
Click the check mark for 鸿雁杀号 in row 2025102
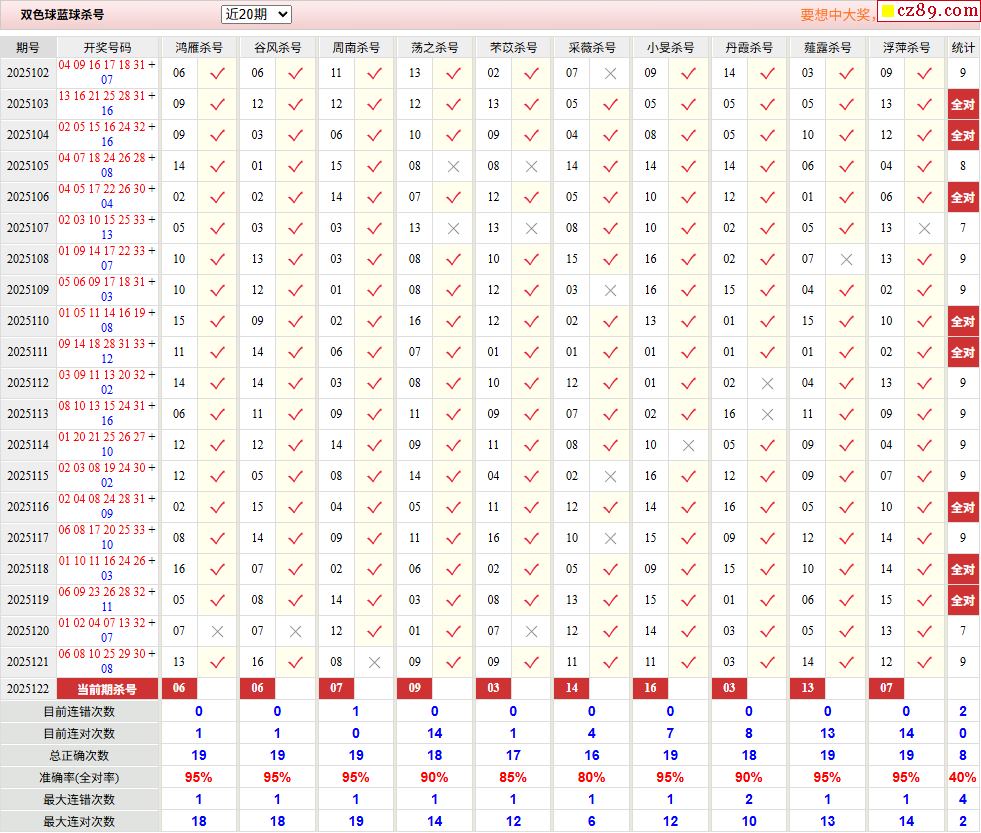[x=217, y=73]
